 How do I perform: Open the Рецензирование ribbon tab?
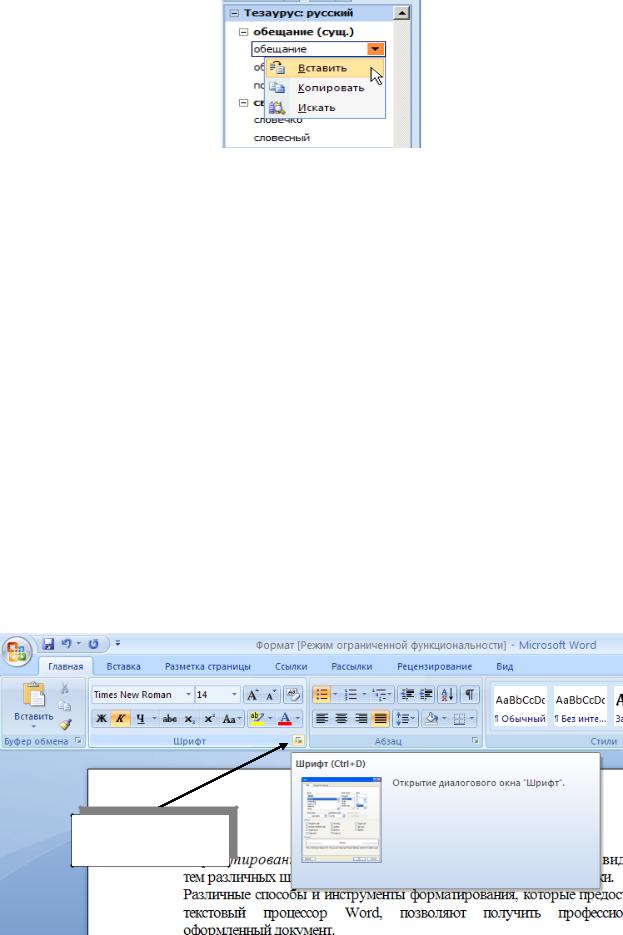click(435, 667)
